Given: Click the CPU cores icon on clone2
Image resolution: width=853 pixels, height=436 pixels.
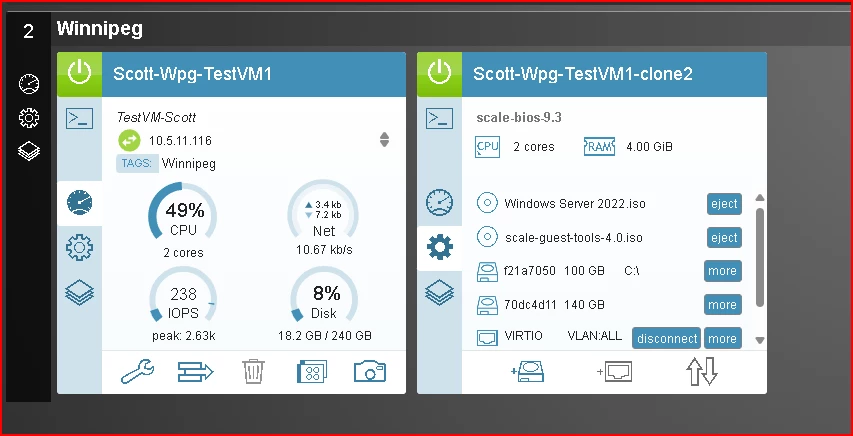Looking at the screenshot, I should tap(487, 146).
